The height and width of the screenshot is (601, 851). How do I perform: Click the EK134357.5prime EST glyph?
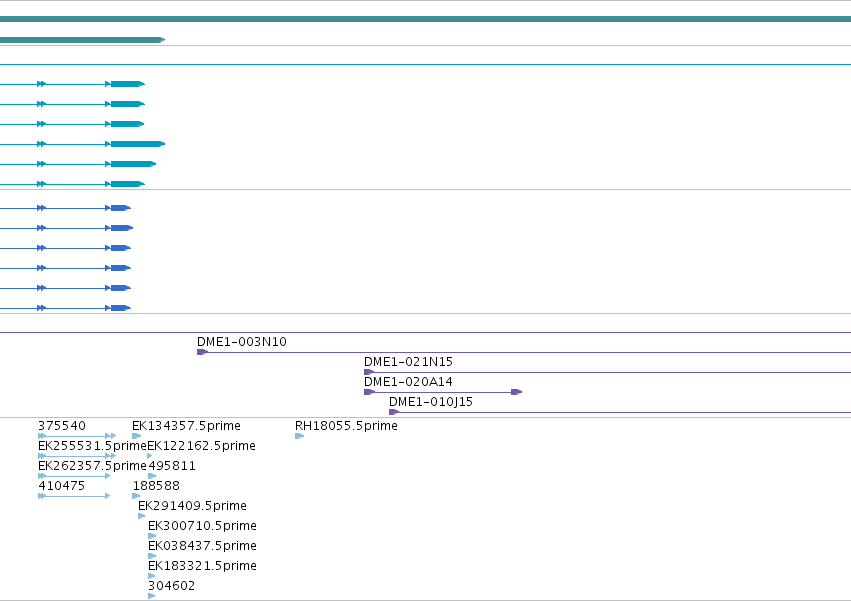point(137,436)
